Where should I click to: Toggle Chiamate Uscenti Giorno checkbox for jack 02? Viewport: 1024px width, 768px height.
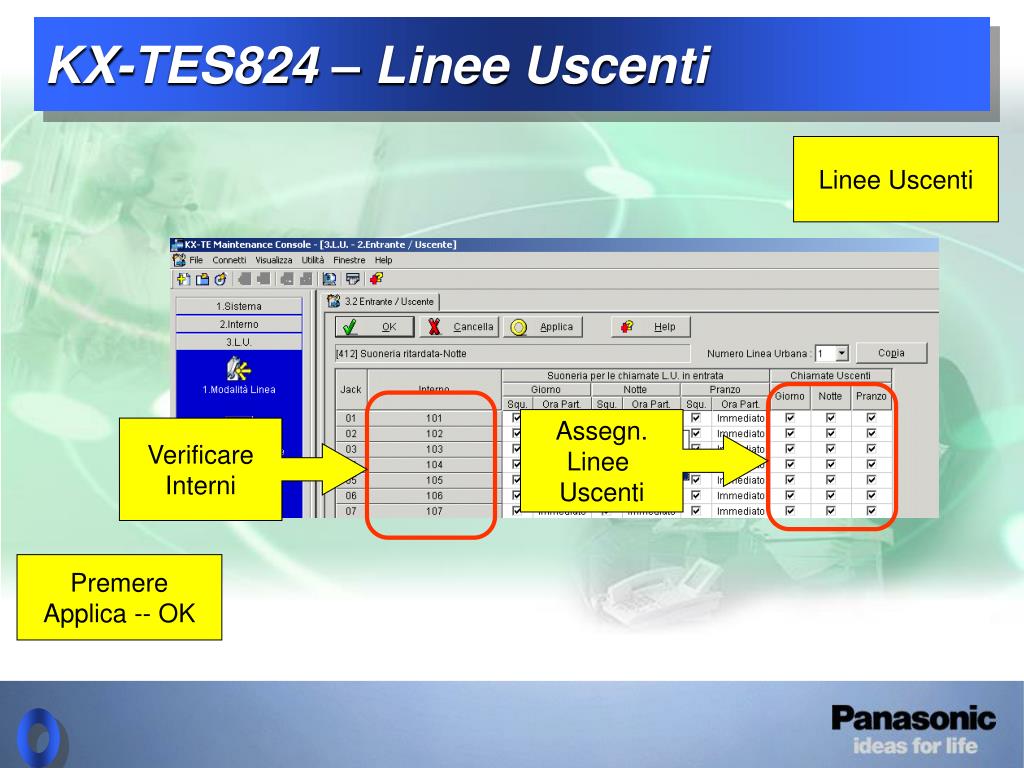coord(790,433)
